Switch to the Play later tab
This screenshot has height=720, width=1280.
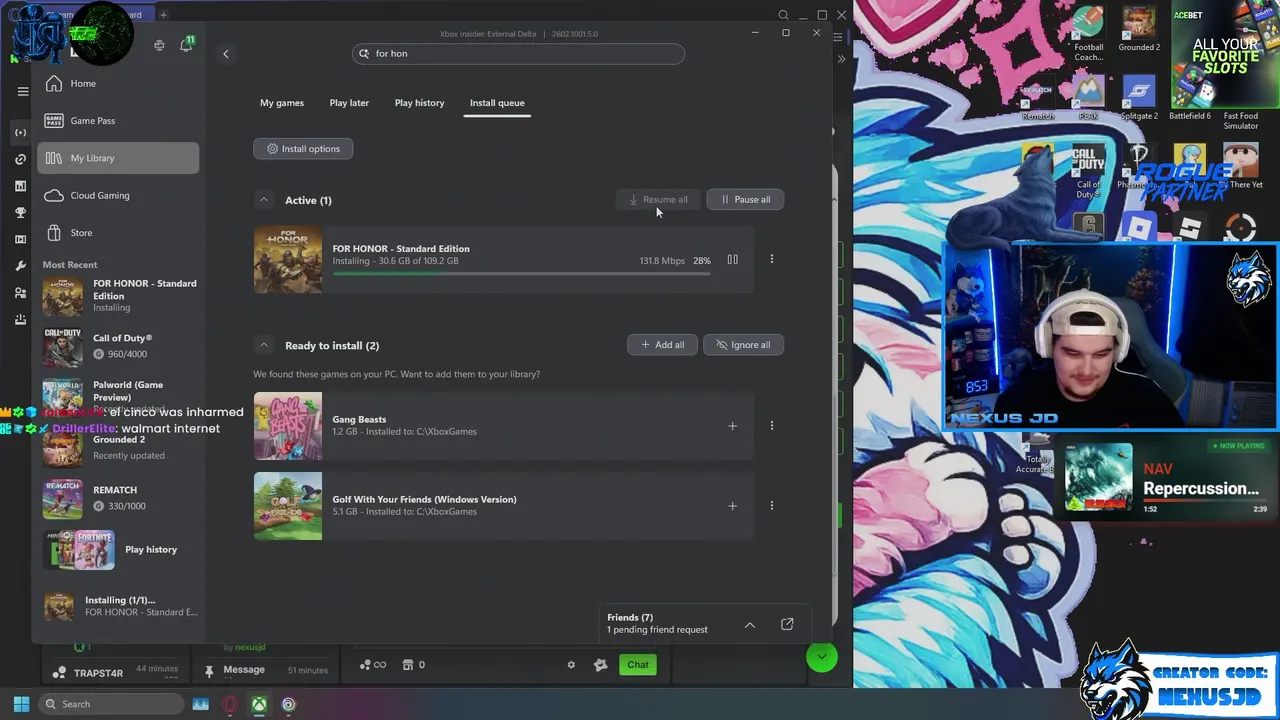pos(349,103)
